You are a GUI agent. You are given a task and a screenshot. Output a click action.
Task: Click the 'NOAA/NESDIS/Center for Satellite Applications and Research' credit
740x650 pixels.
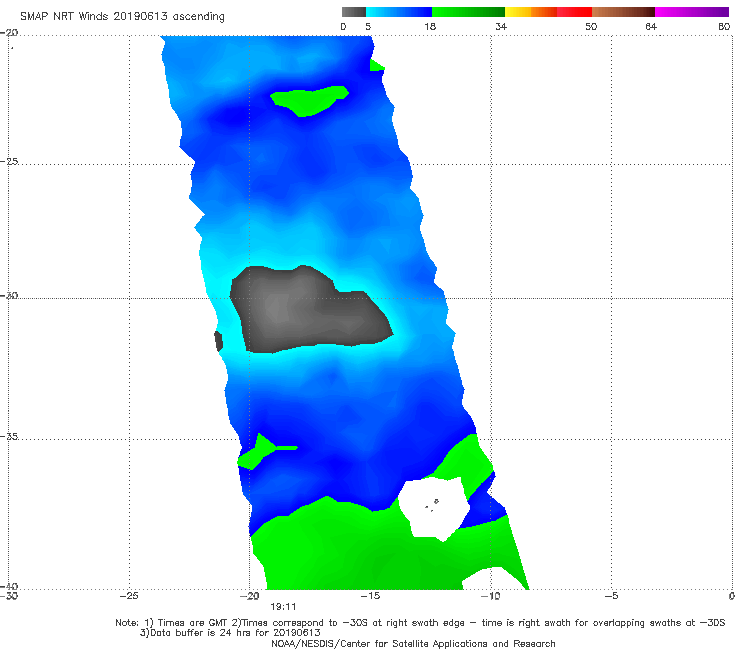(413, 644)
